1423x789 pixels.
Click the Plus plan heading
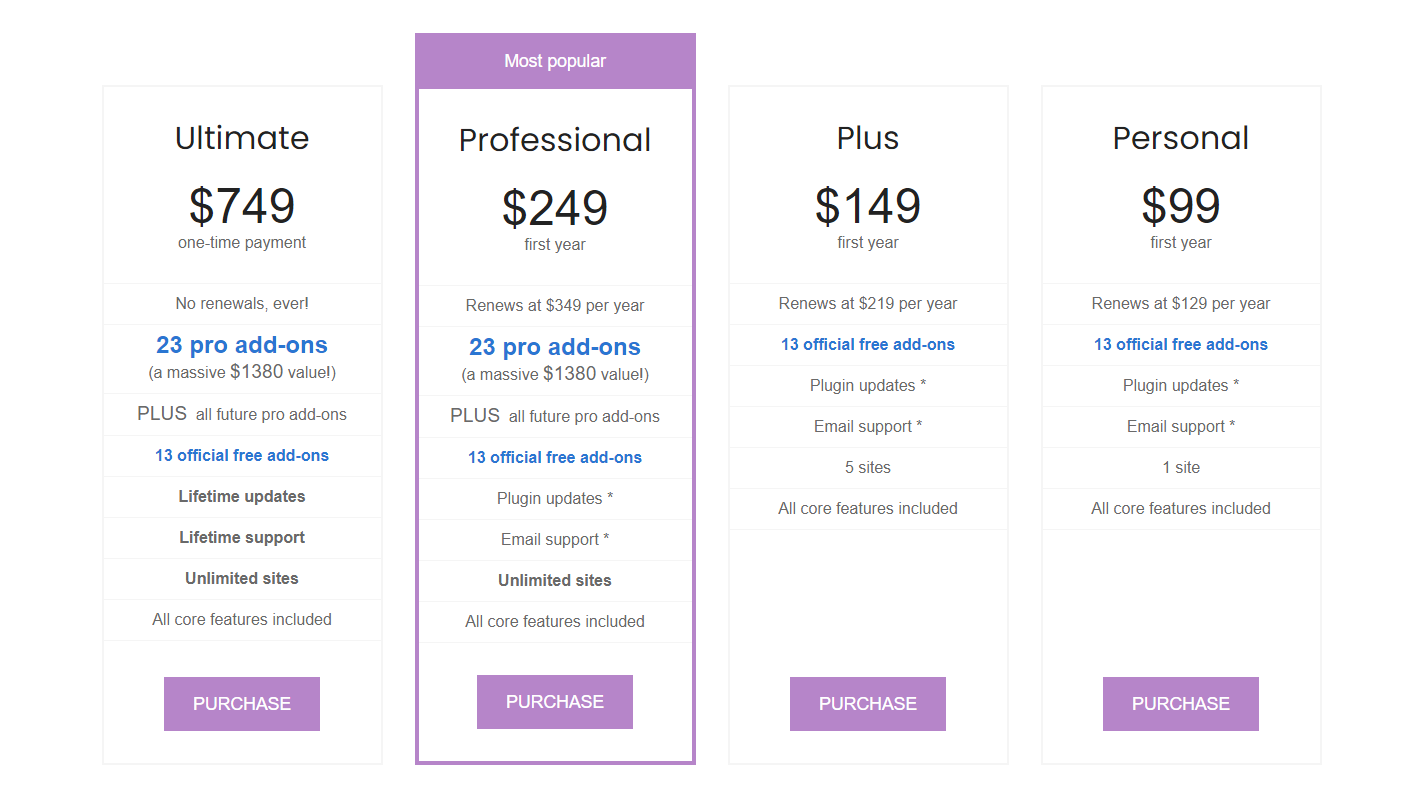[868, 138]
